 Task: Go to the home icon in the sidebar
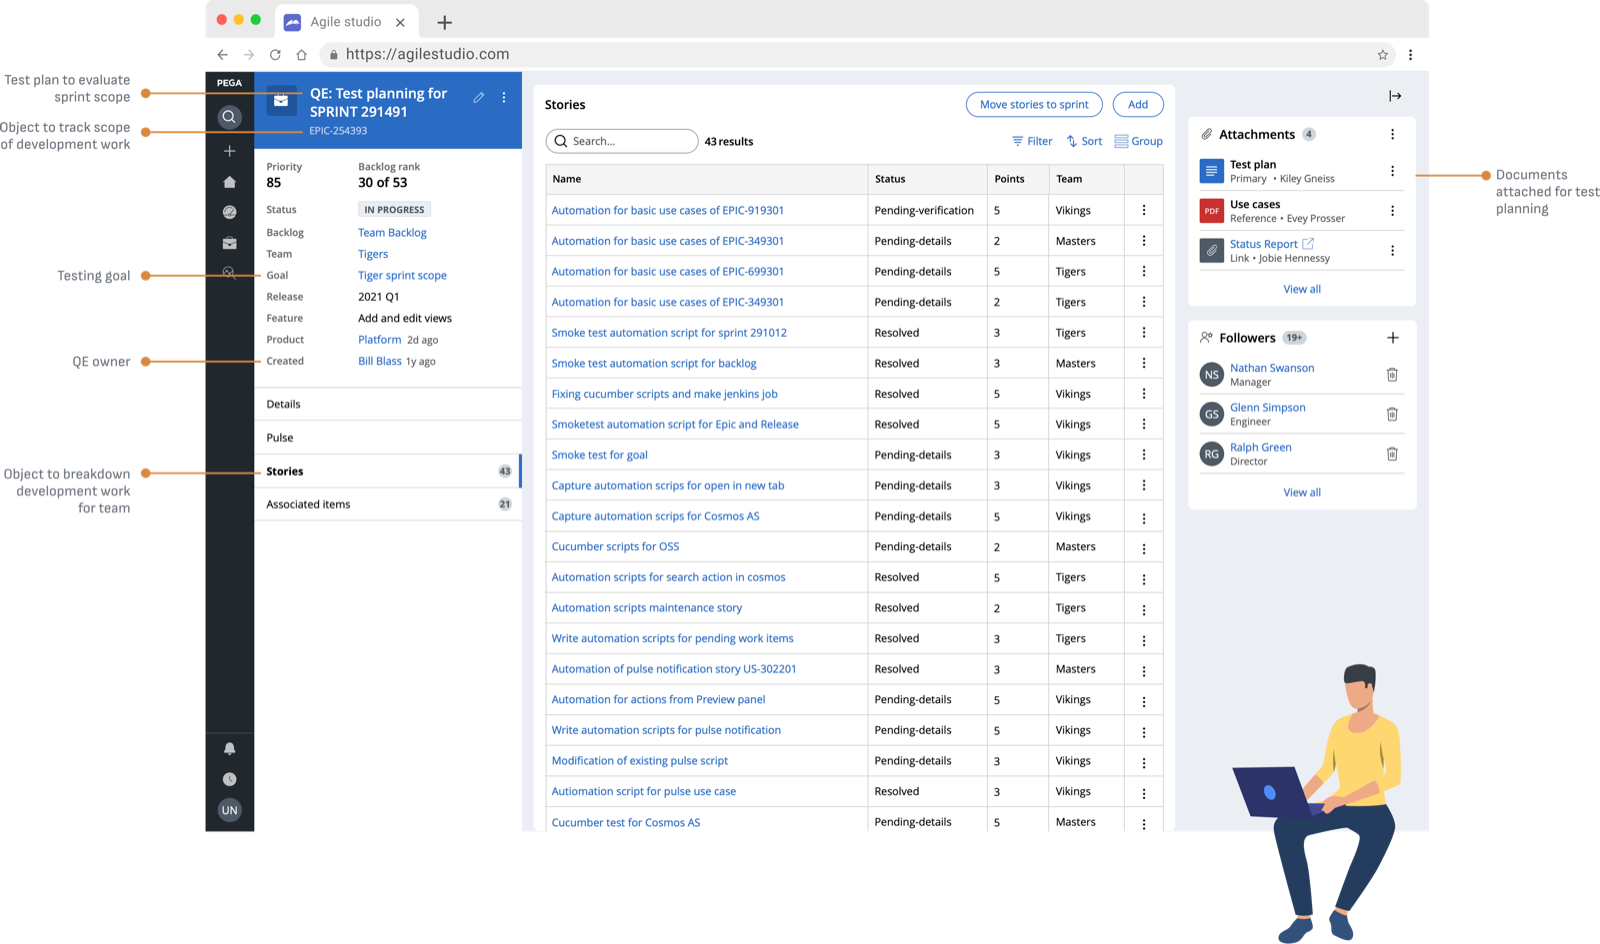(x=229, y=182)
